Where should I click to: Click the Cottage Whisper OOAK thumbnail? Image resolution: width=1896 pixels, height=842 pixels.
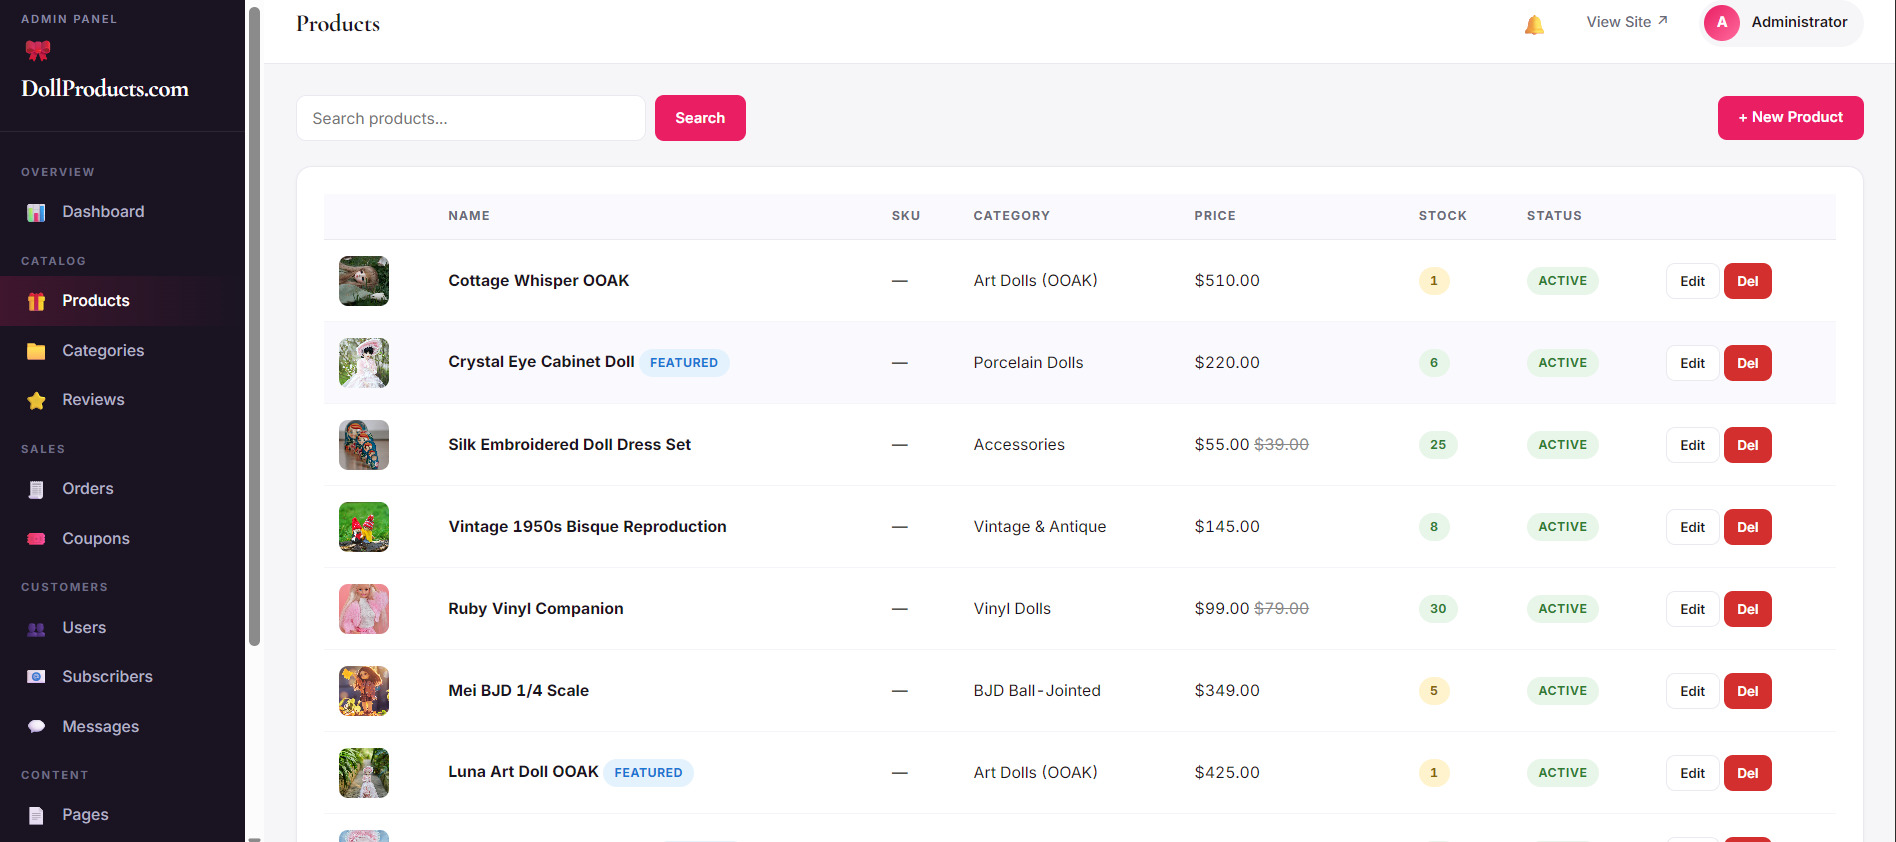[x=364, y=281]
